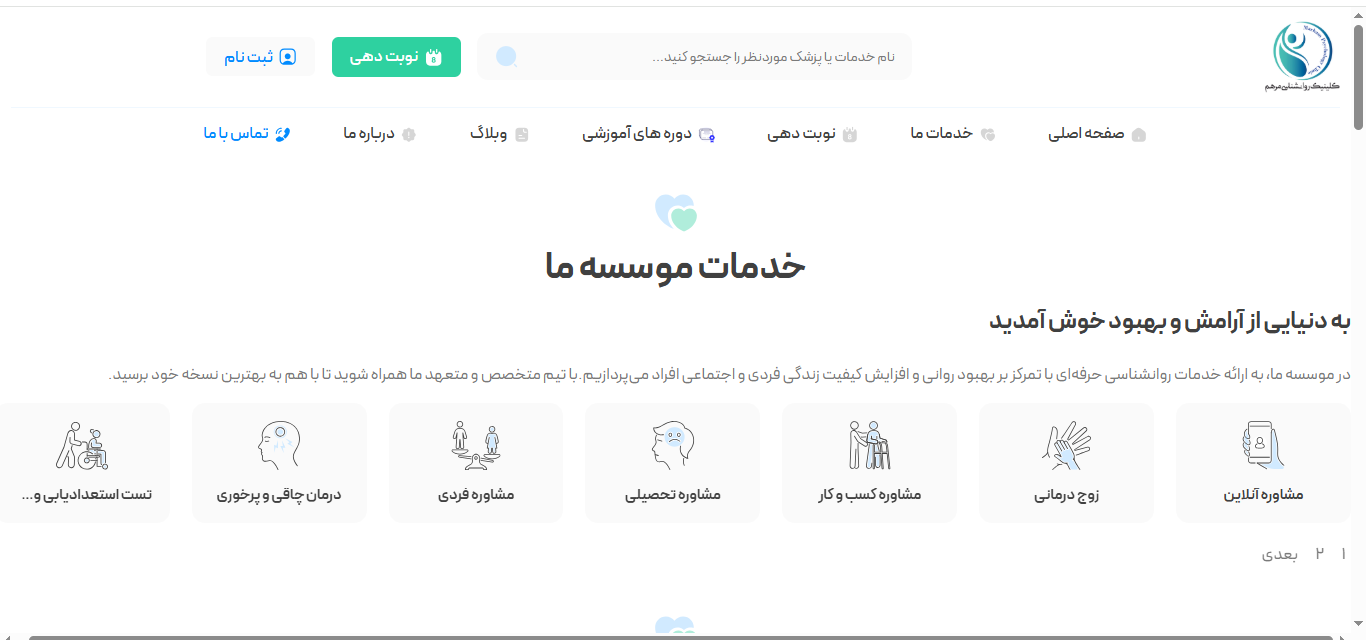Click the ثبت نام button
Screen dimensions: 1366x640
click(260, 57)
